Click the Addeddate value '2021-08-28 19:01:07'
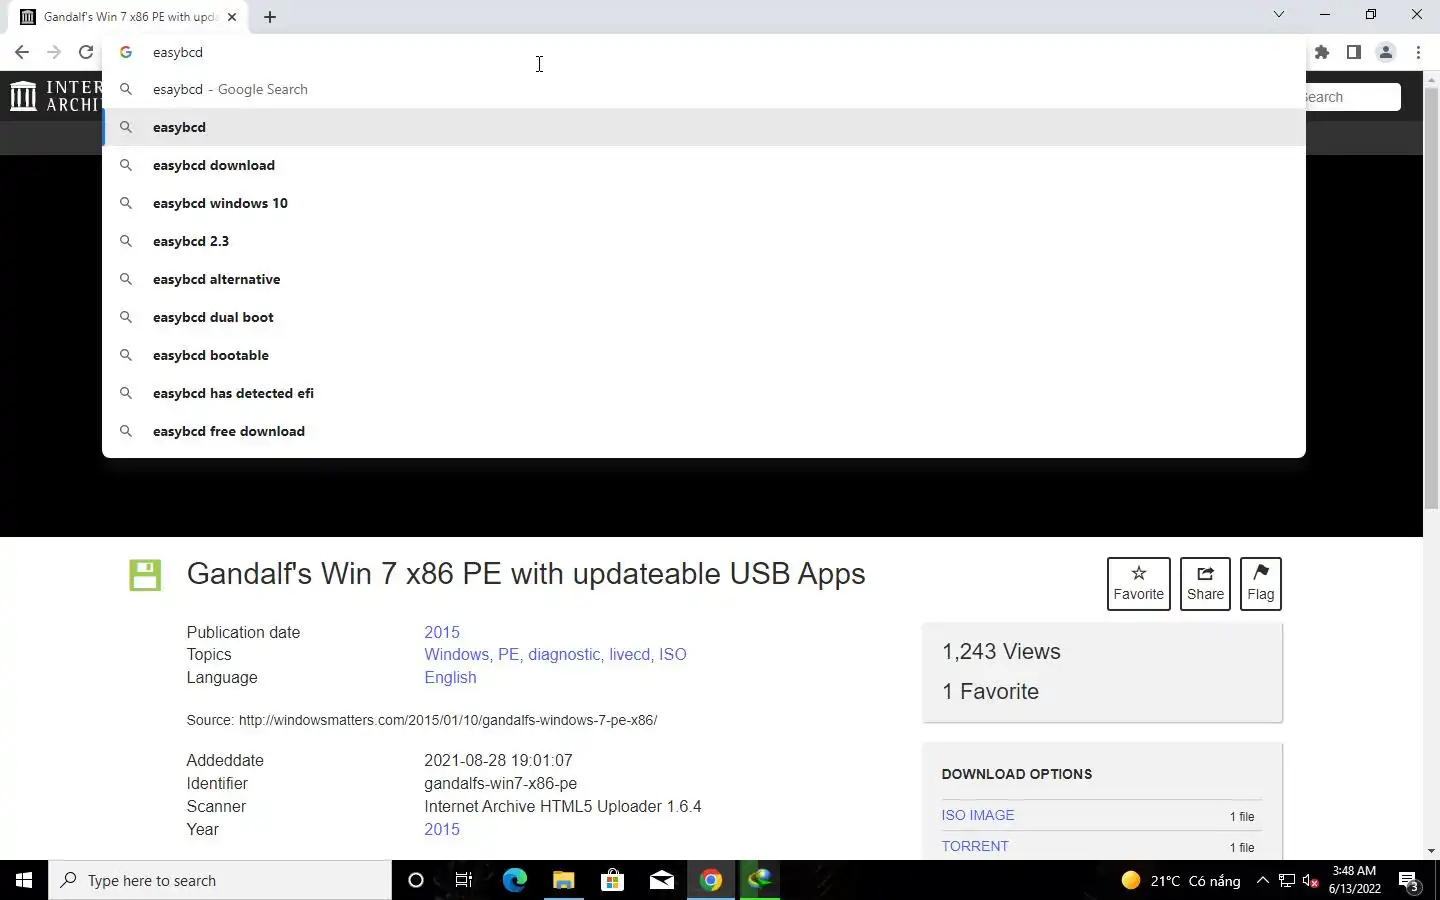 pyautogui.click(x=498, y=760)
